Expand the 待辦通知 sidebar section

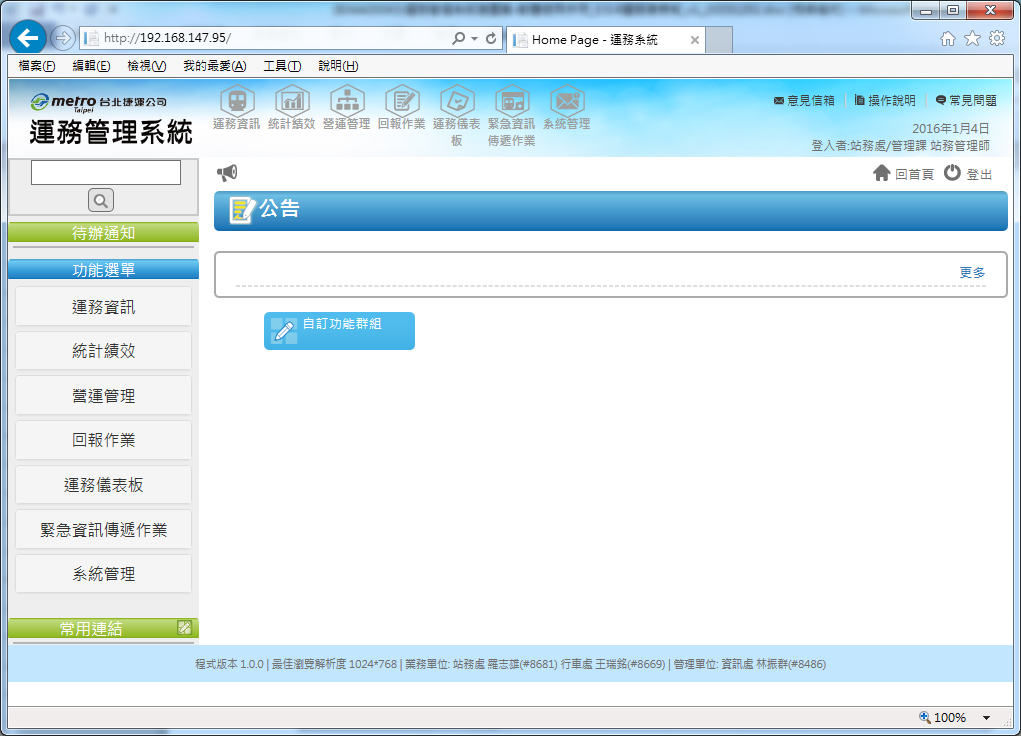pos(103,233)
